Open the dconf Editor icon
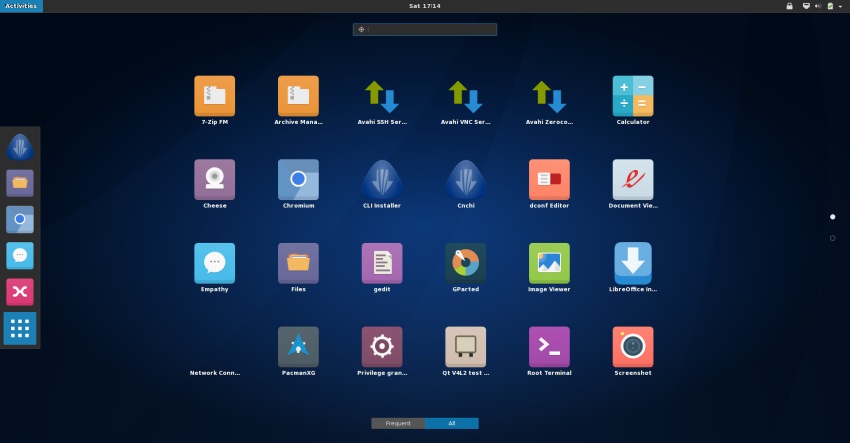Viewport: 850px width, 443px height. point(549,180)
